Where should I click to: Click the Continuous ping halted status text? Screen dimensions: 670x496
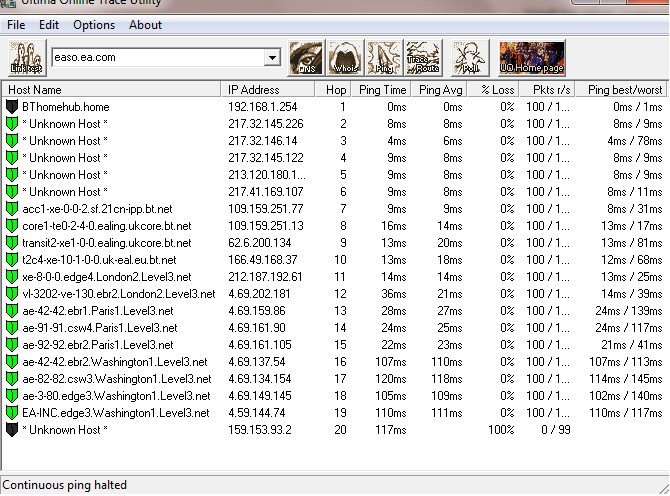[x=65, y=485]
